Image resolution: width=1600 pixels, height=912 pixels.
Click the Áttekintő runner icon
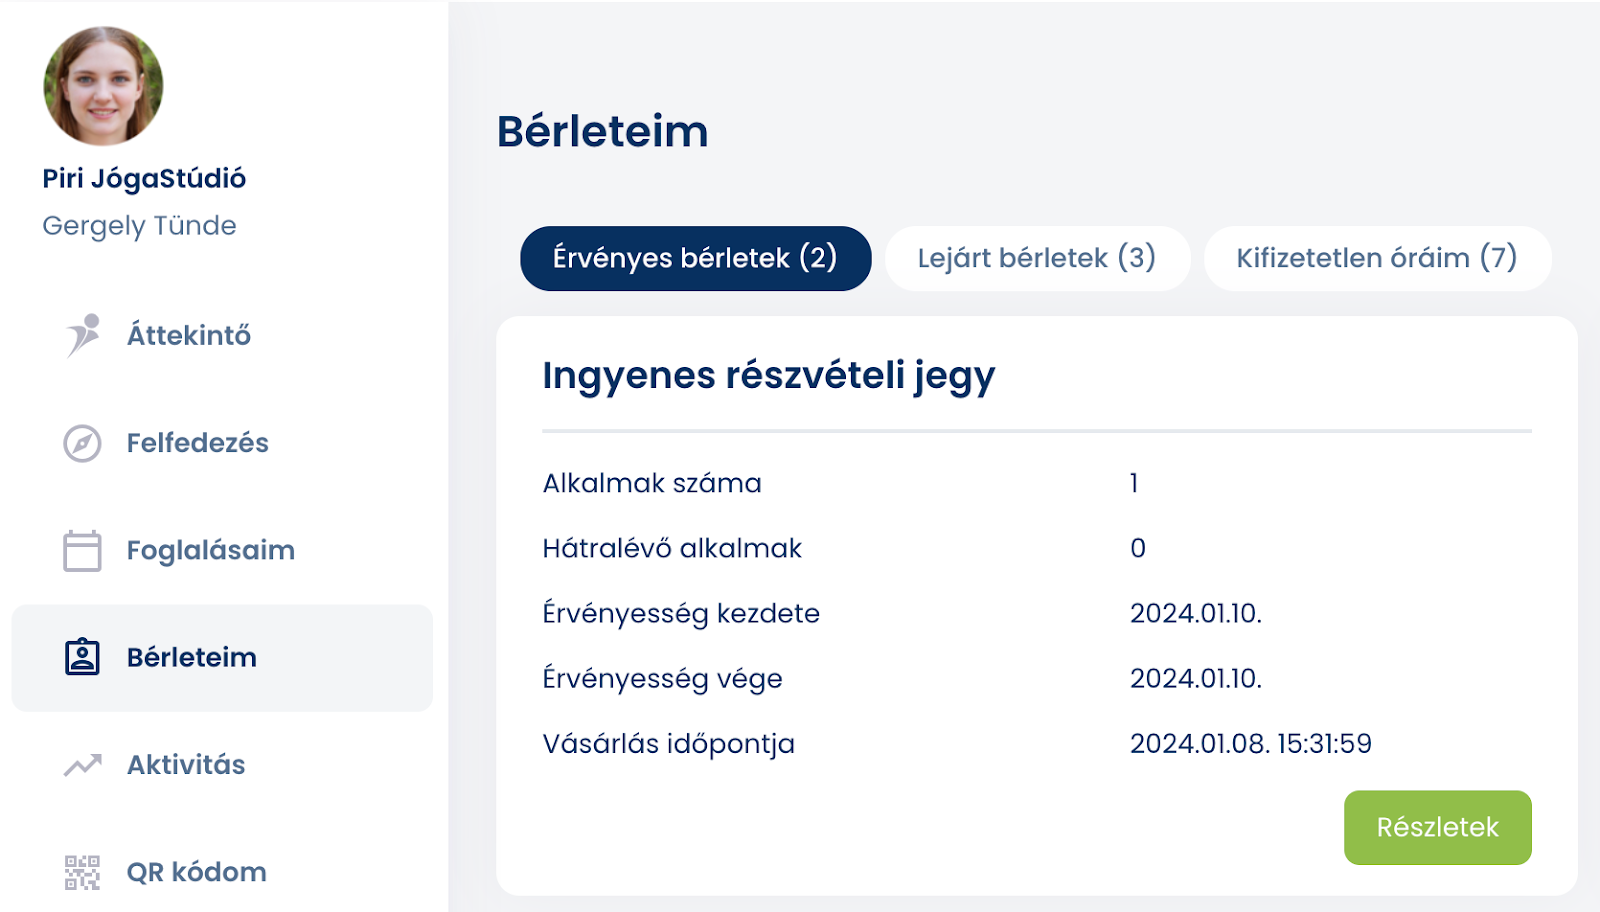pyautogui.click(x=83, y=335)
